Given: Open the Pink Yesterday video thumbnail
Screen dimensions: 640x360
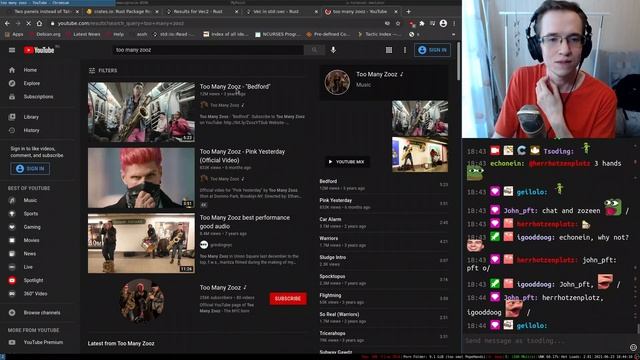Looking at the screenshot, I should (141, 178).
